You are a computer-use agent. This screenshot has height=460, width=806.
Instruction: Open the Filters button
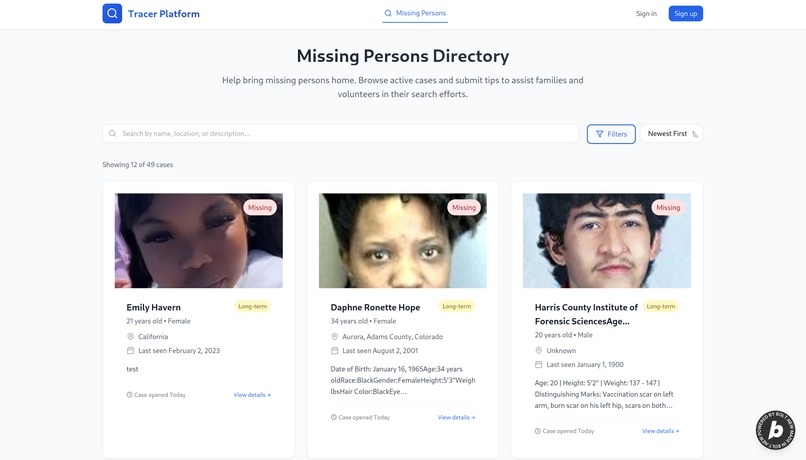click(x=611, y=134)
